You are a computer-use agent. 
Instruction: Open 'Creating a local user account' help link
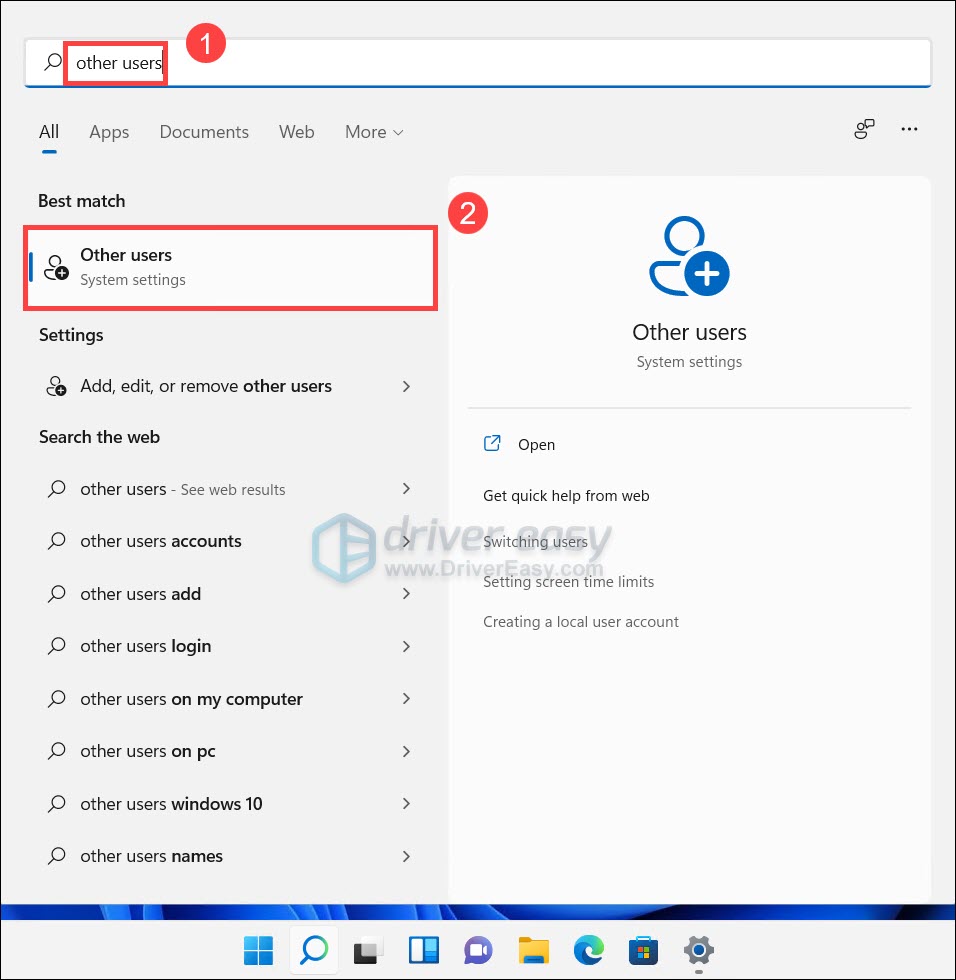pos(580,622)
